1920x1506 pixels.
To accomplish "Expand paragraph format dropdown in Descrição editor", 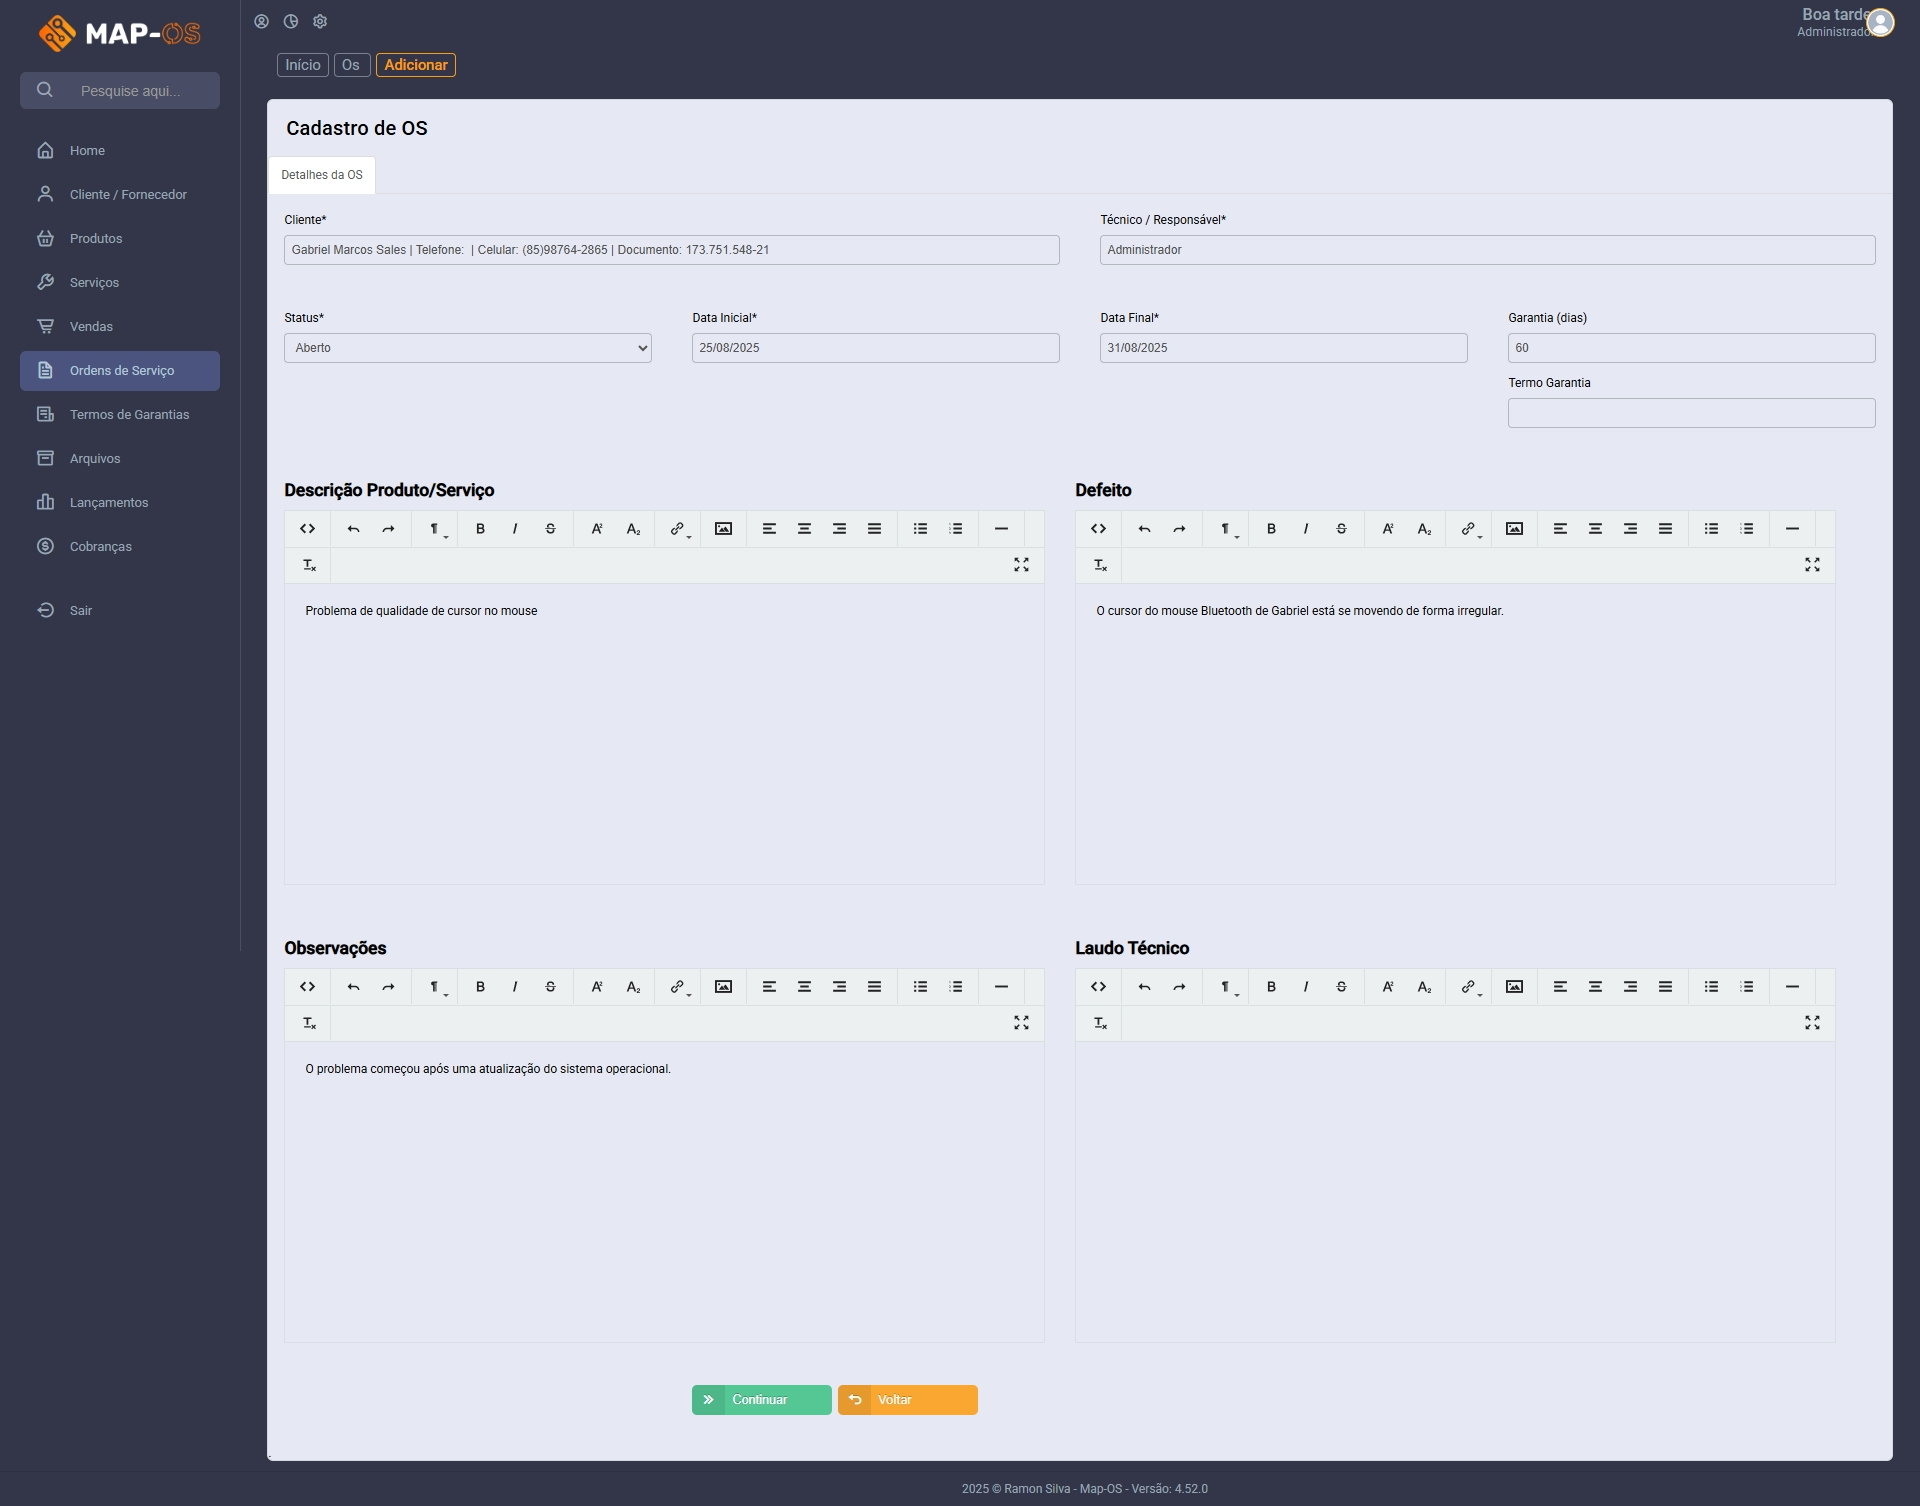I will pos(437,529).
